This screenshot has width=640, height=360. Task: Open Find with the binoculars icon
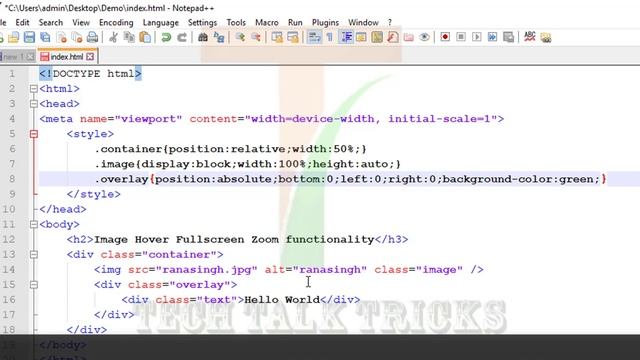click(203, 38)
